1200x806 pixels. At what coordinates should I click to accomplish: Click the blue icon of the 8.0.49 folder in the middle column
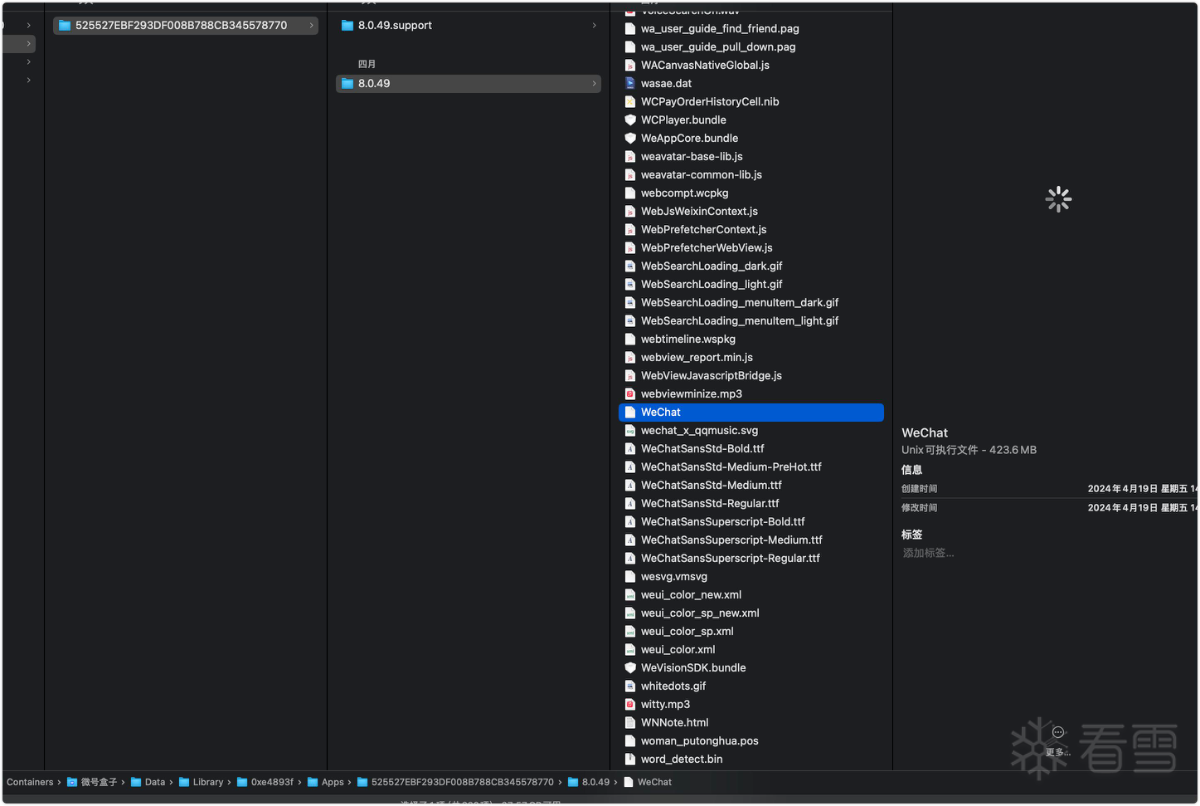[x=348, y=83]
